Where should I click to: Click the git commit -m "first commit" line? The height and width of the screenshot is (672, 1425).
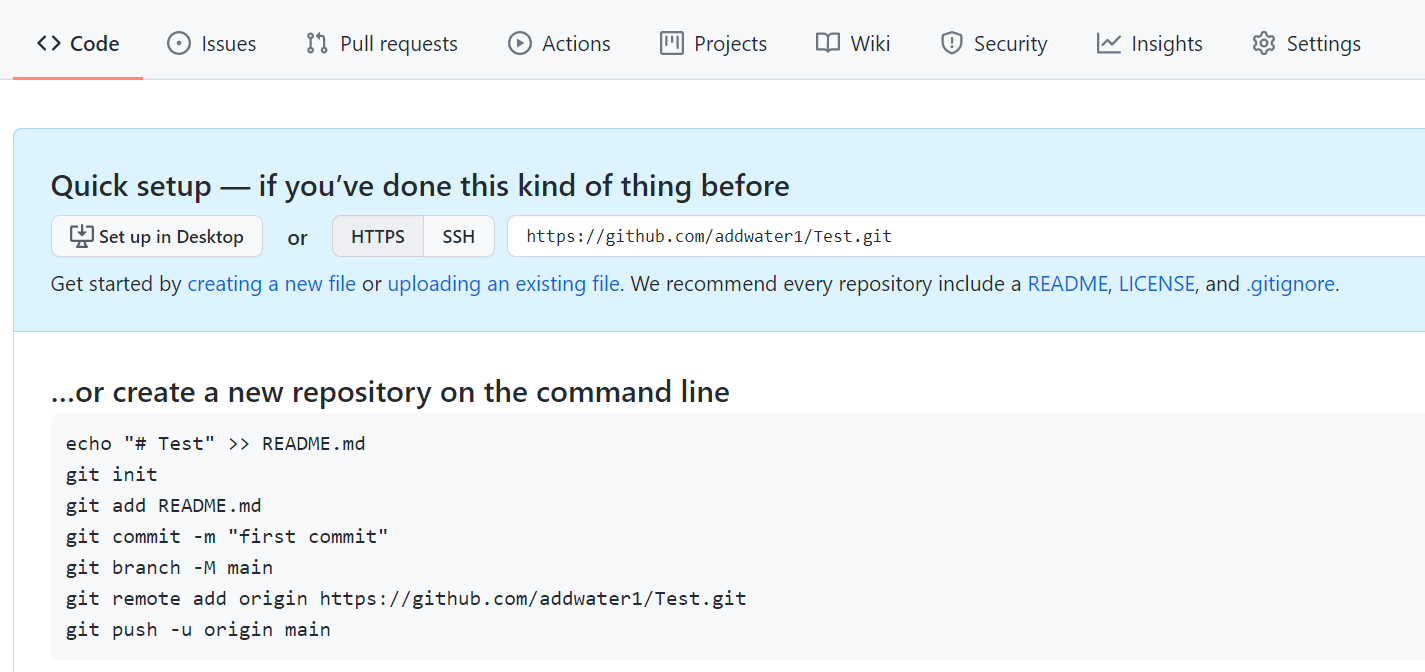[x=227, y=536]
